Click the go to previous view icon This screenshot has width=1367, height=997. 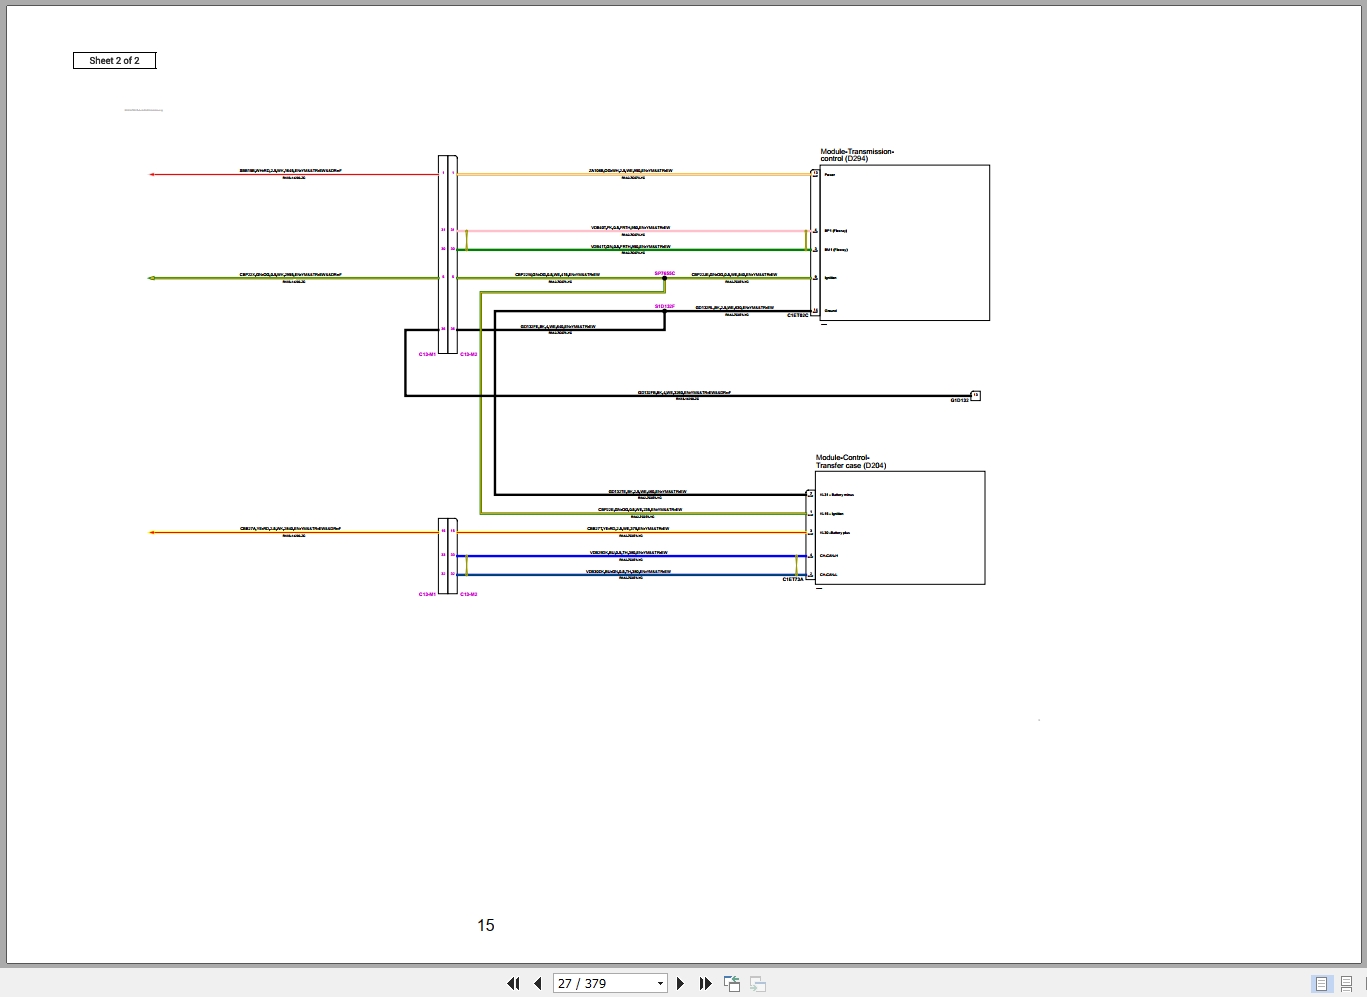pyautogui.click(x=732, y=983)
